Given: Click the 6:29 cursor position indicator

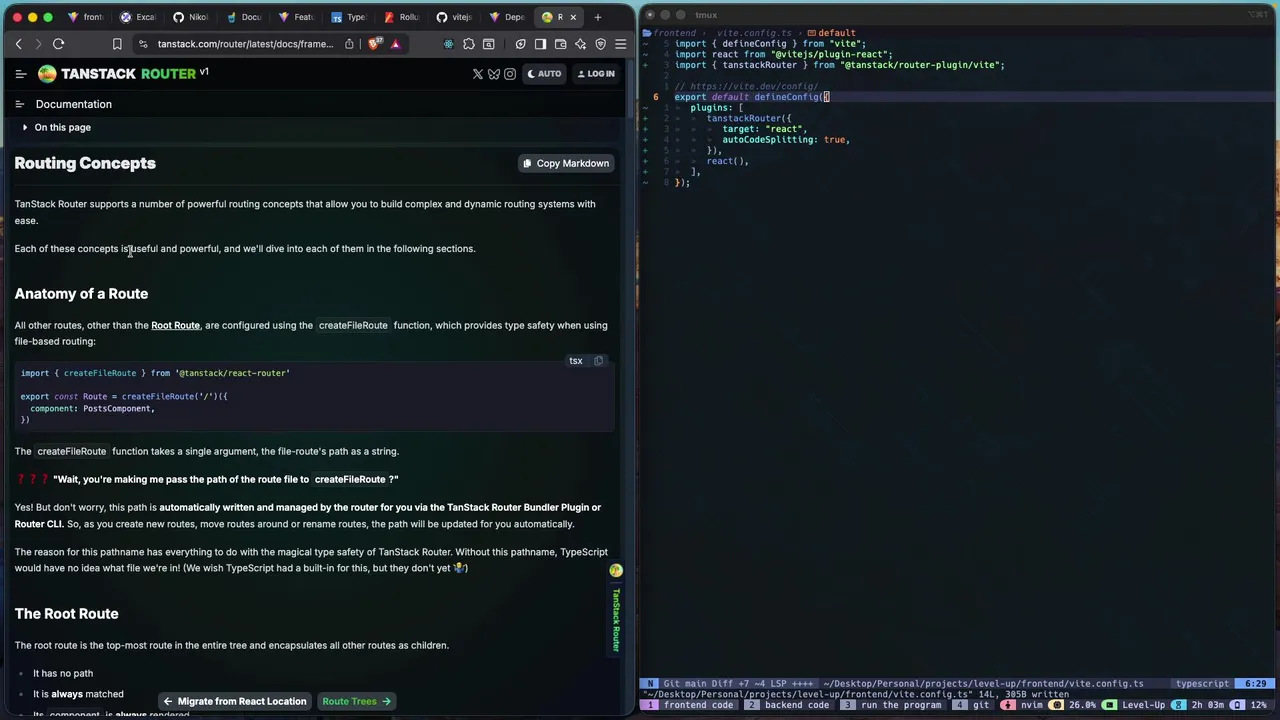Looking at the screenshot, I should (x=1256, y=684).
